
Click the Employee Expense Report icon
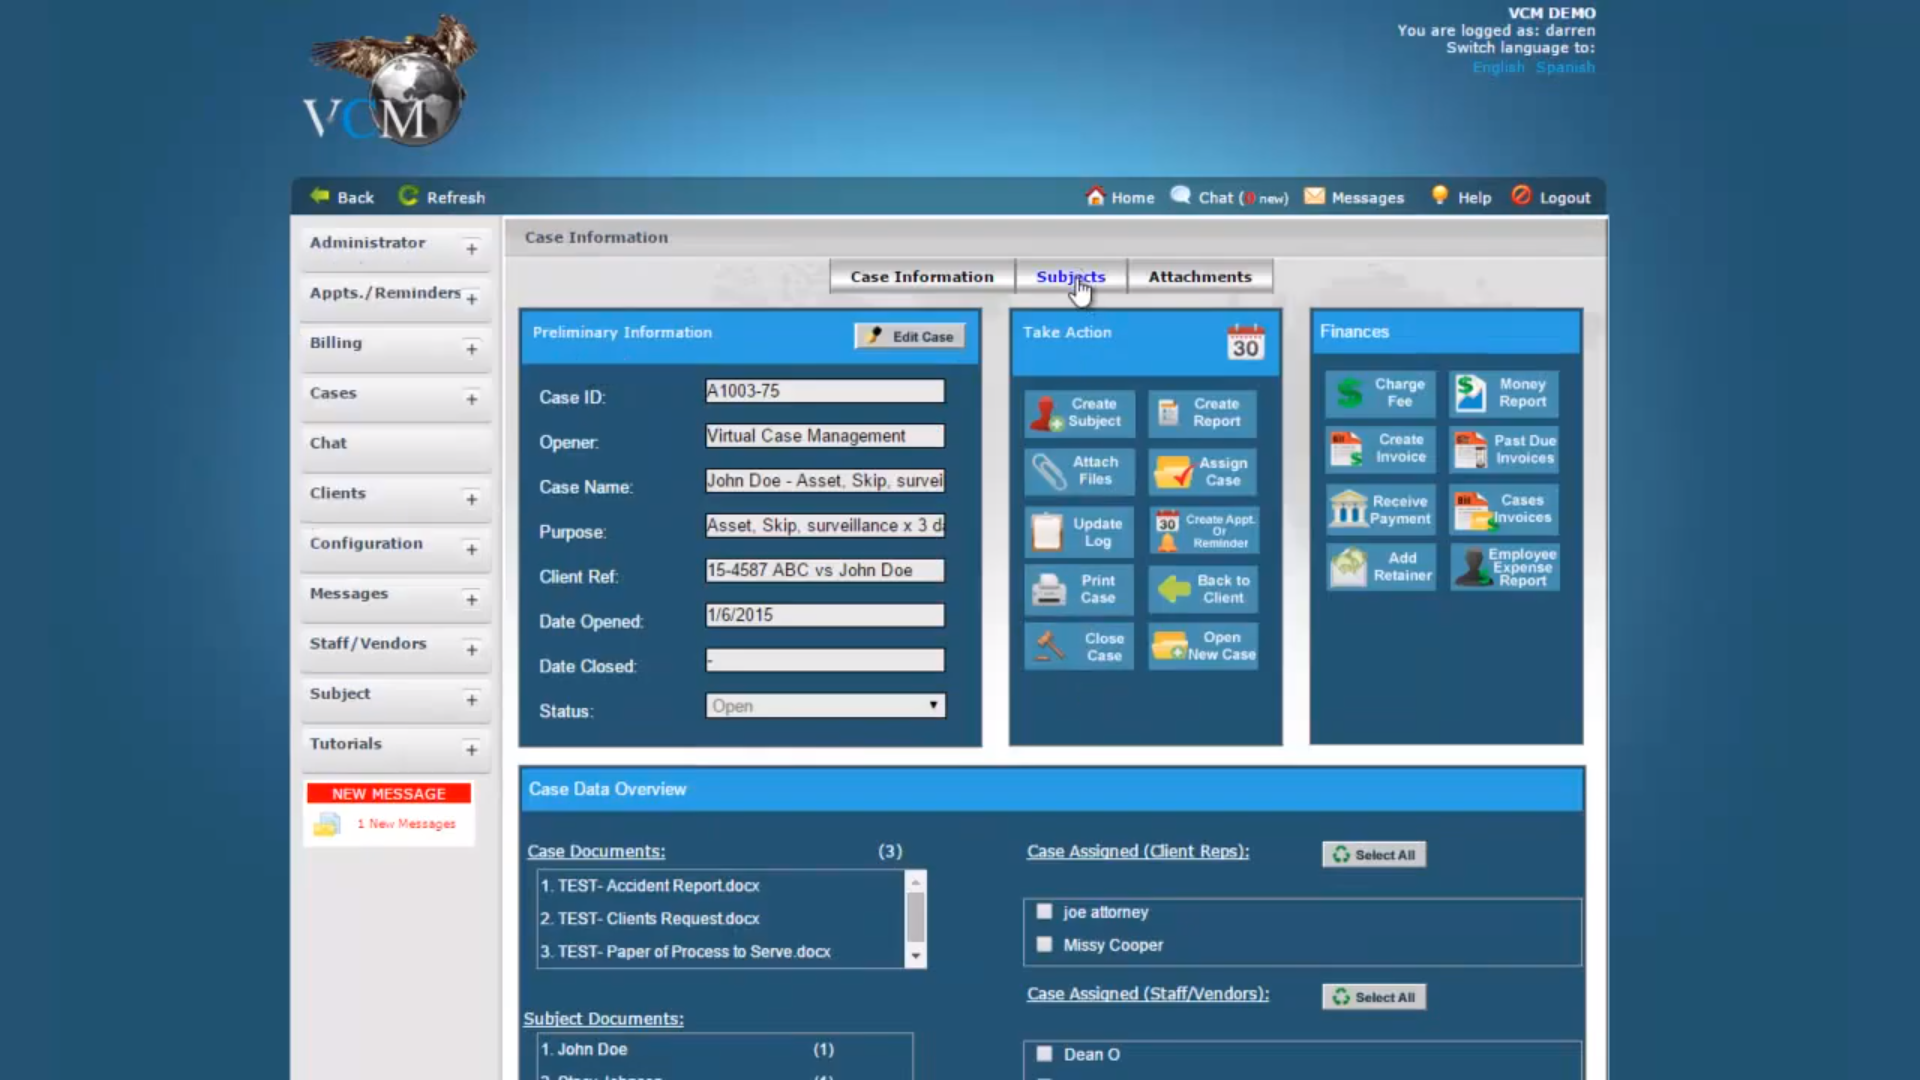[x=1472, y=567]
